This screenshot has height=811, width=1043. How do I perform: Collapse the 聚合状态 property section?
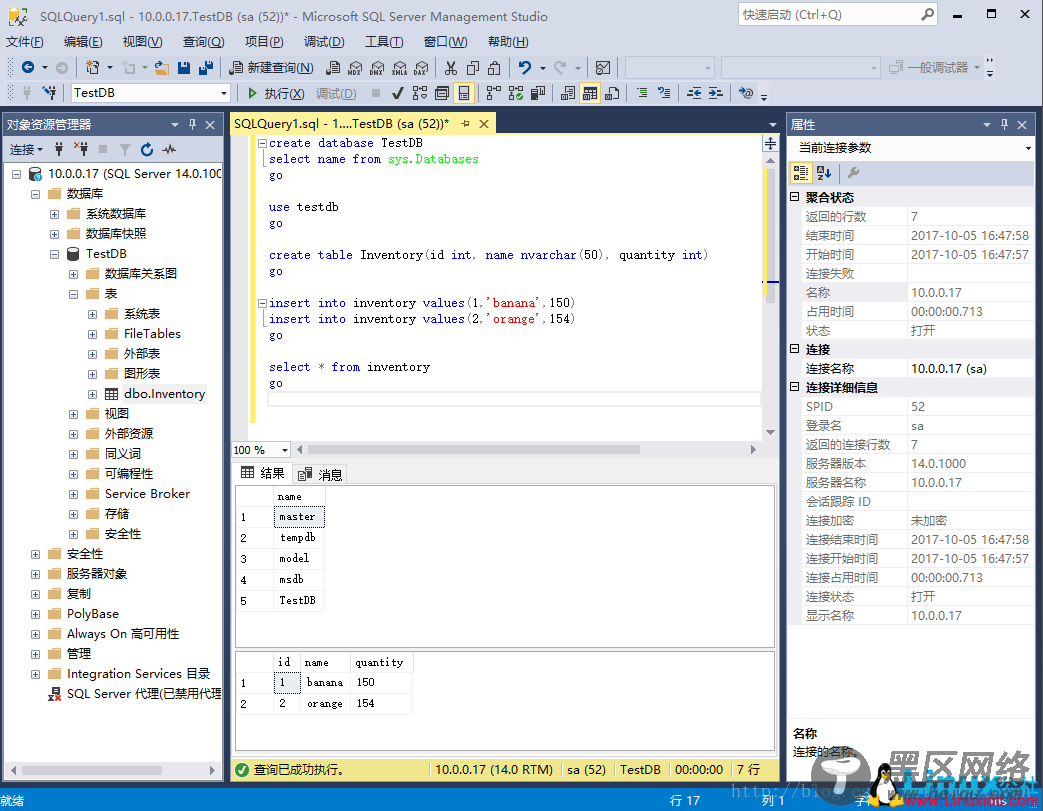coord(794,197)
